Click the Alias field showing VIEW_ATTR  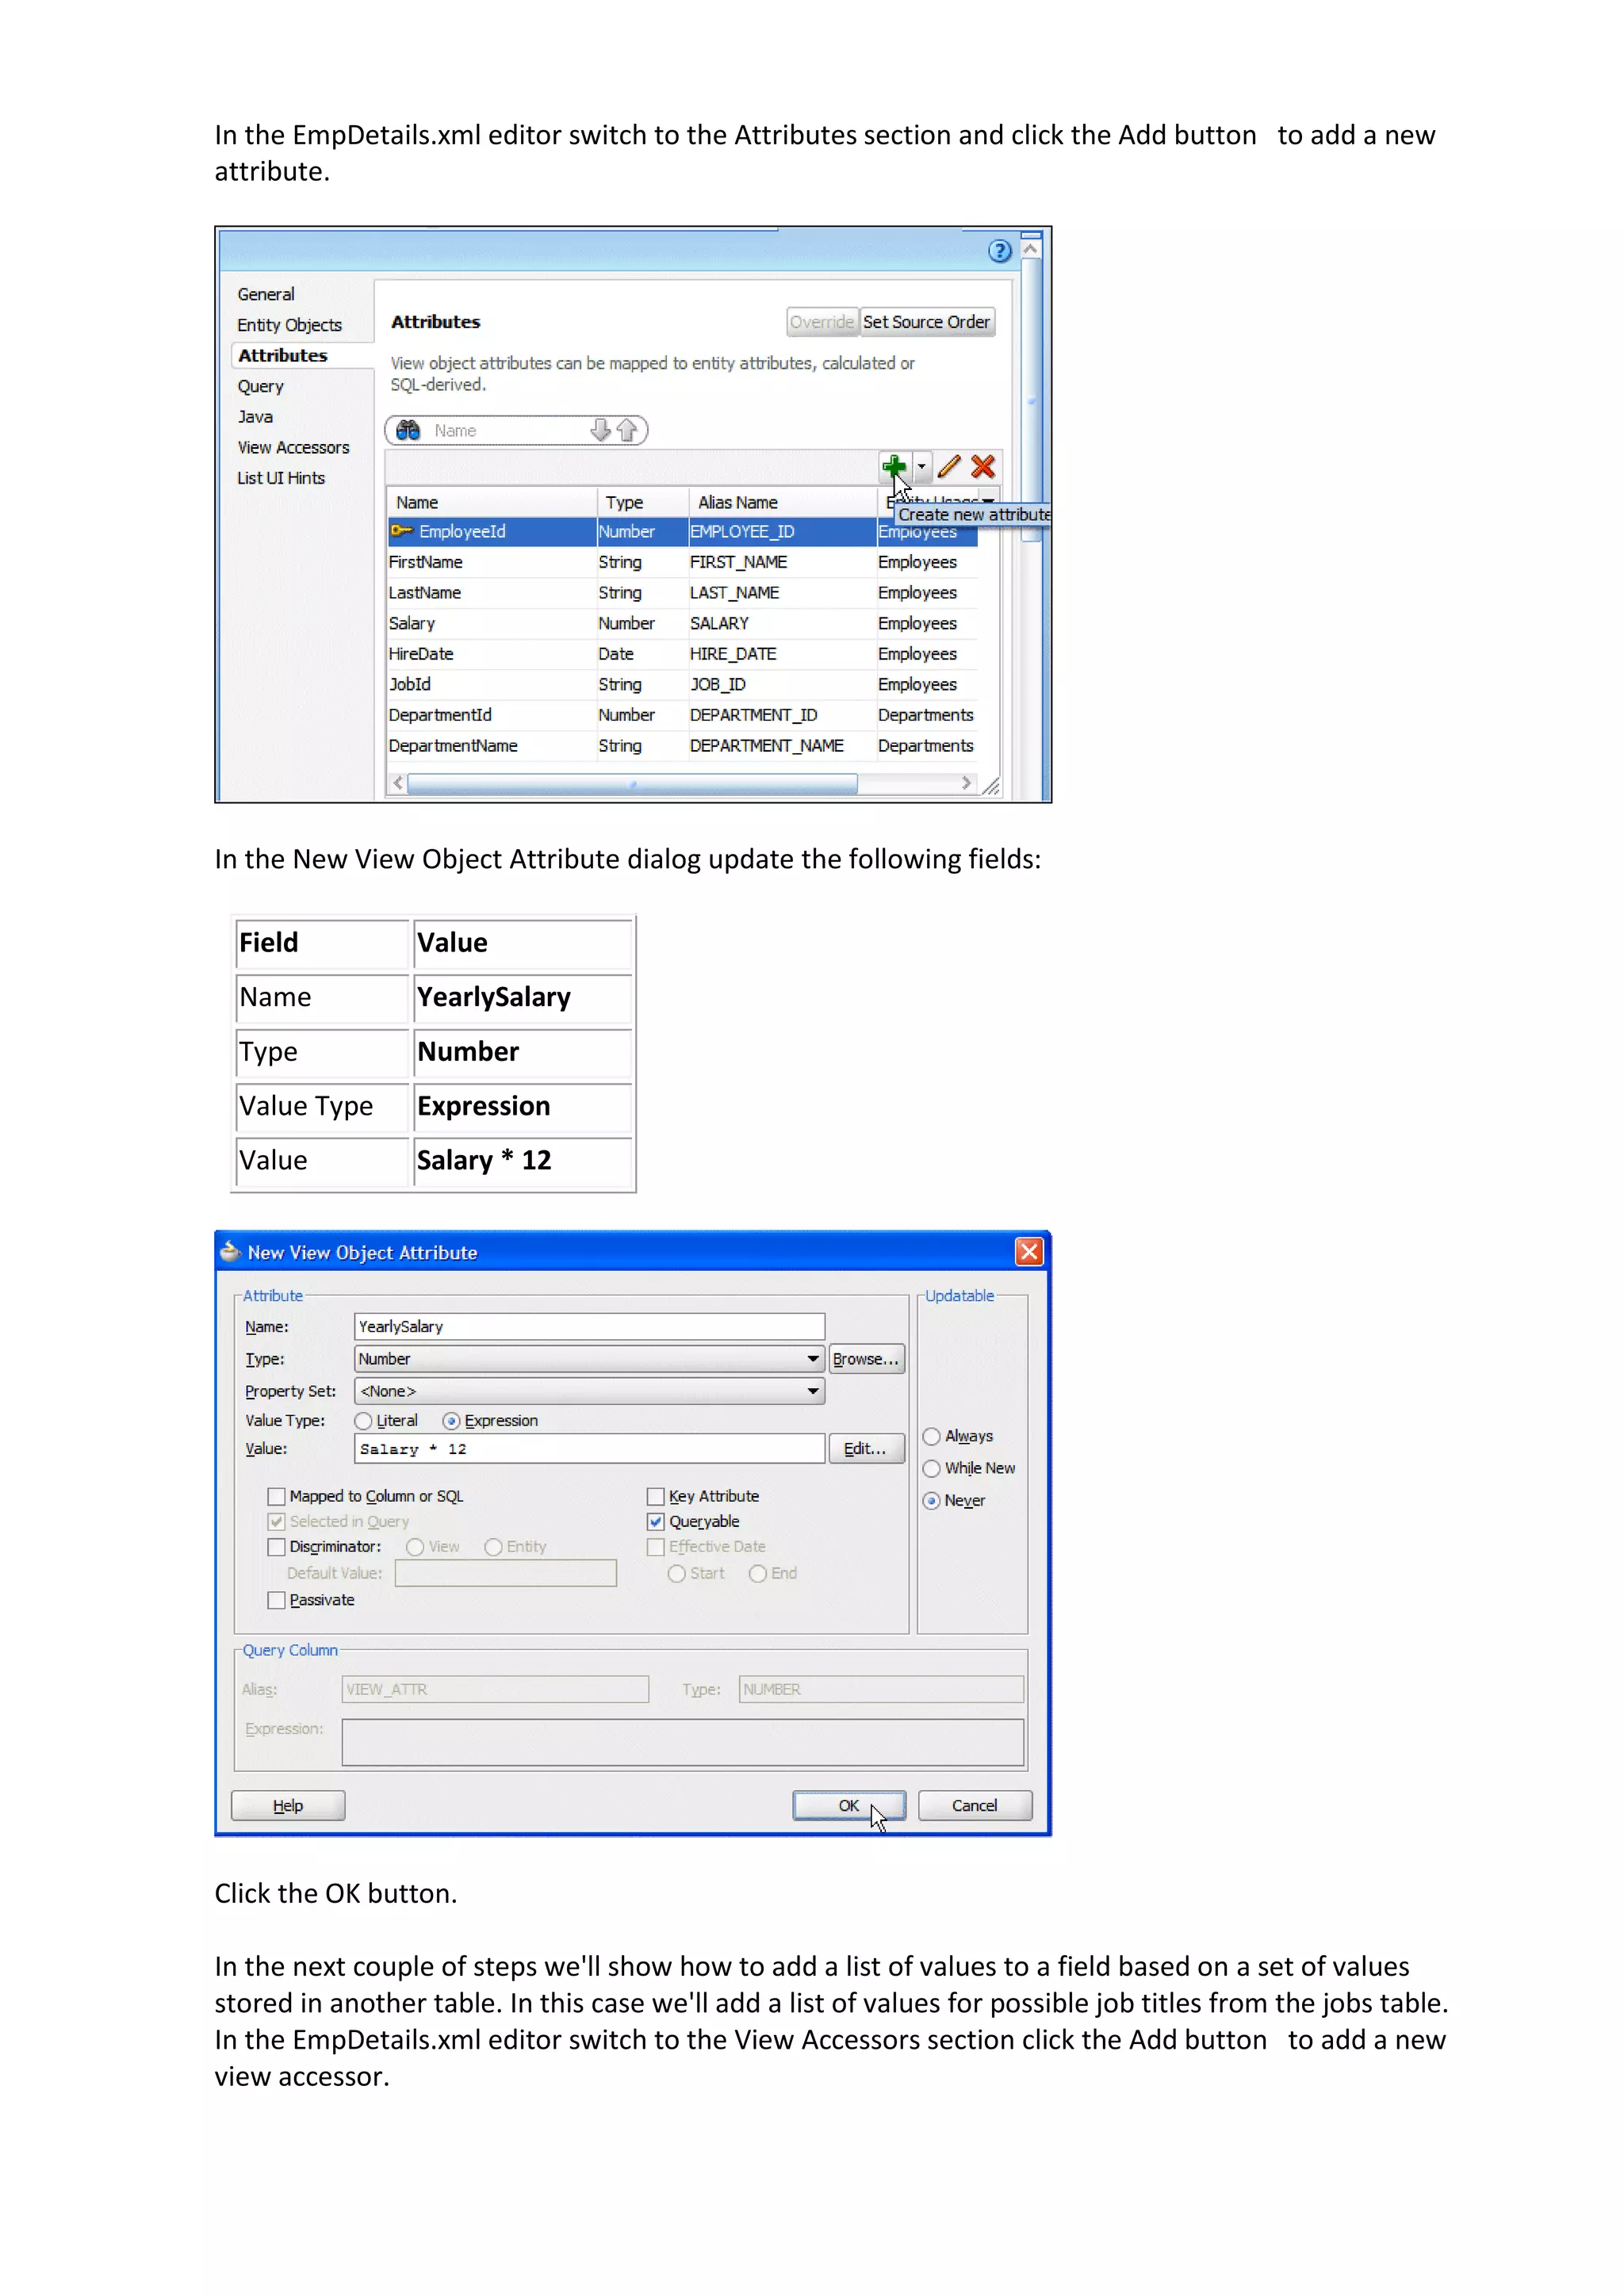[x=495, y=1689]
